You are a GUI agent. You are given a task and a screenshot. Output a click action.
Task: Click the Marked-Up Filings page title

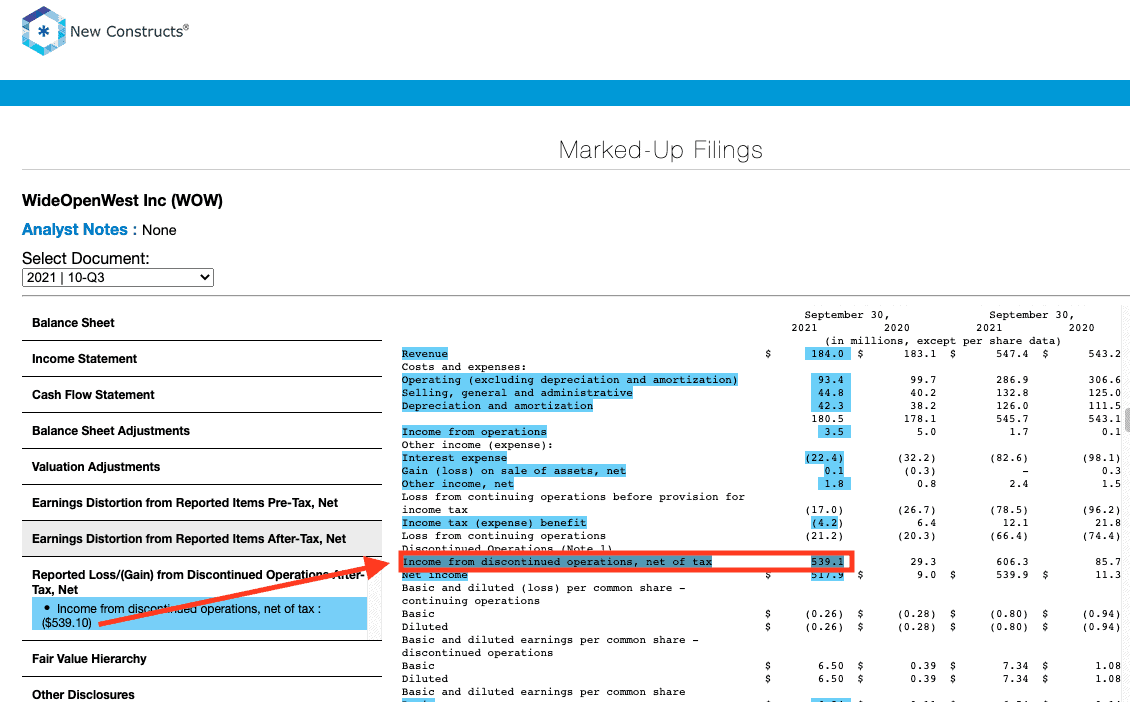[x=660, y=150]
